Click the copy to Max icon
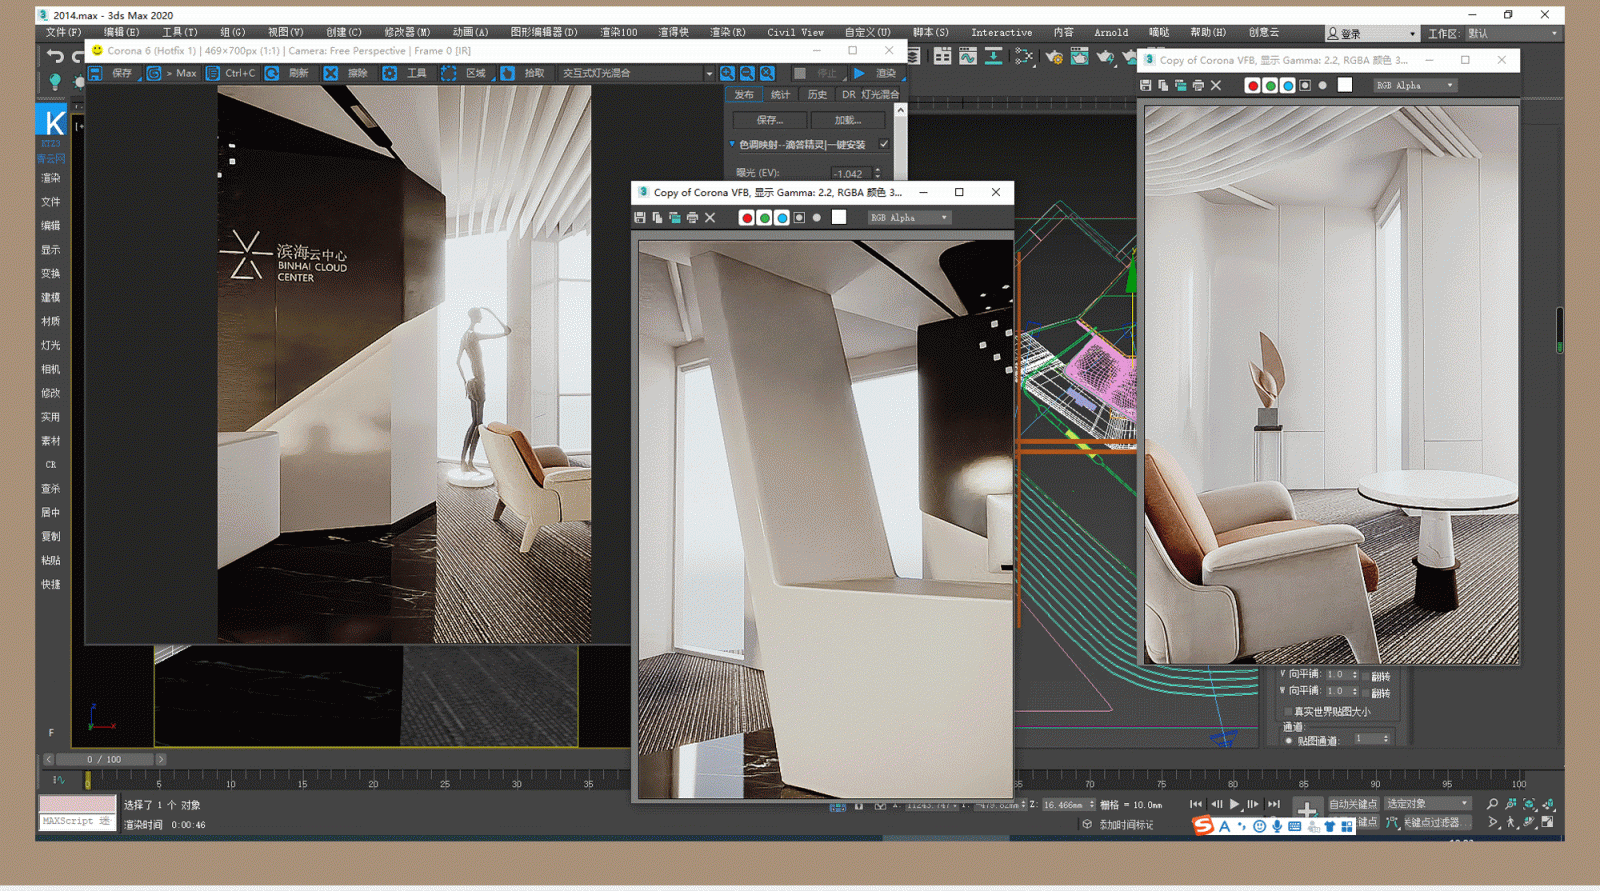Screen dimensions: 1600x891 click(x=154, y=73)
